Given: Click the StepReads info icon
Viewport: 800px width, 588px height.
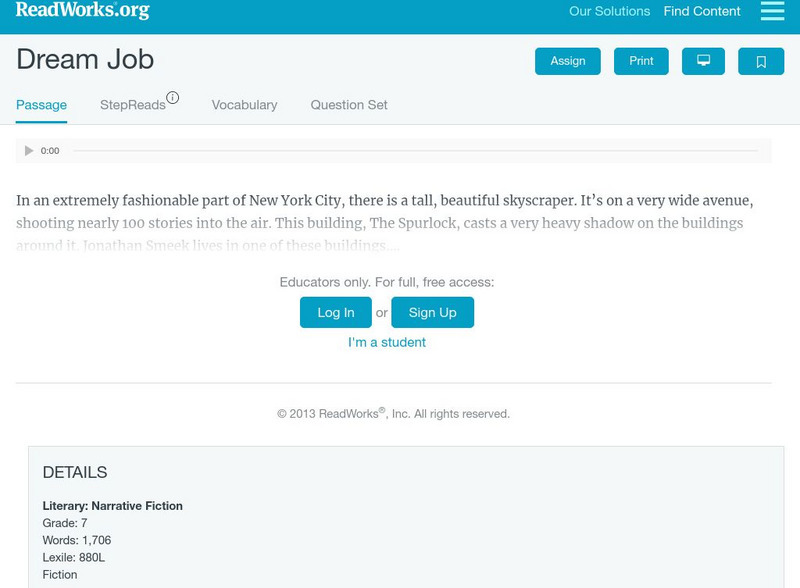Looking at the screenshot, I should pyautogui.click(x=173, y=96).
